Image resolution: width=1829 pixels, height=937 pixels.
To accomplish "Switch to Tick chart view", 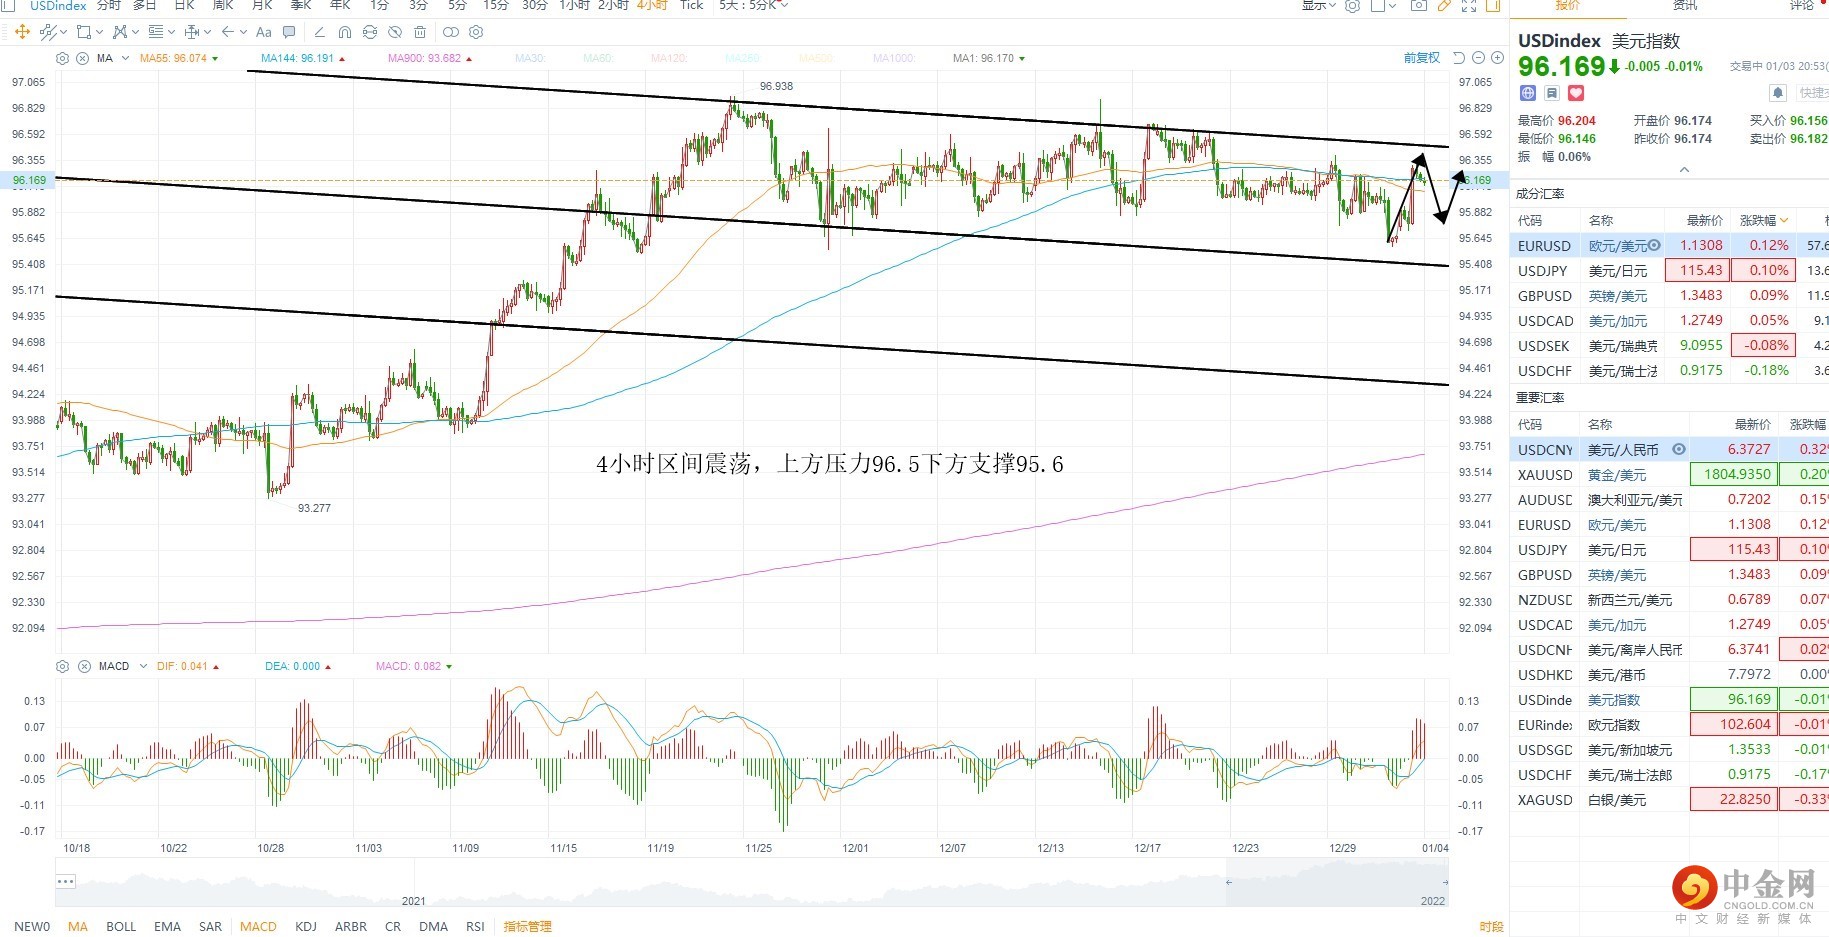I will [692, 5].
